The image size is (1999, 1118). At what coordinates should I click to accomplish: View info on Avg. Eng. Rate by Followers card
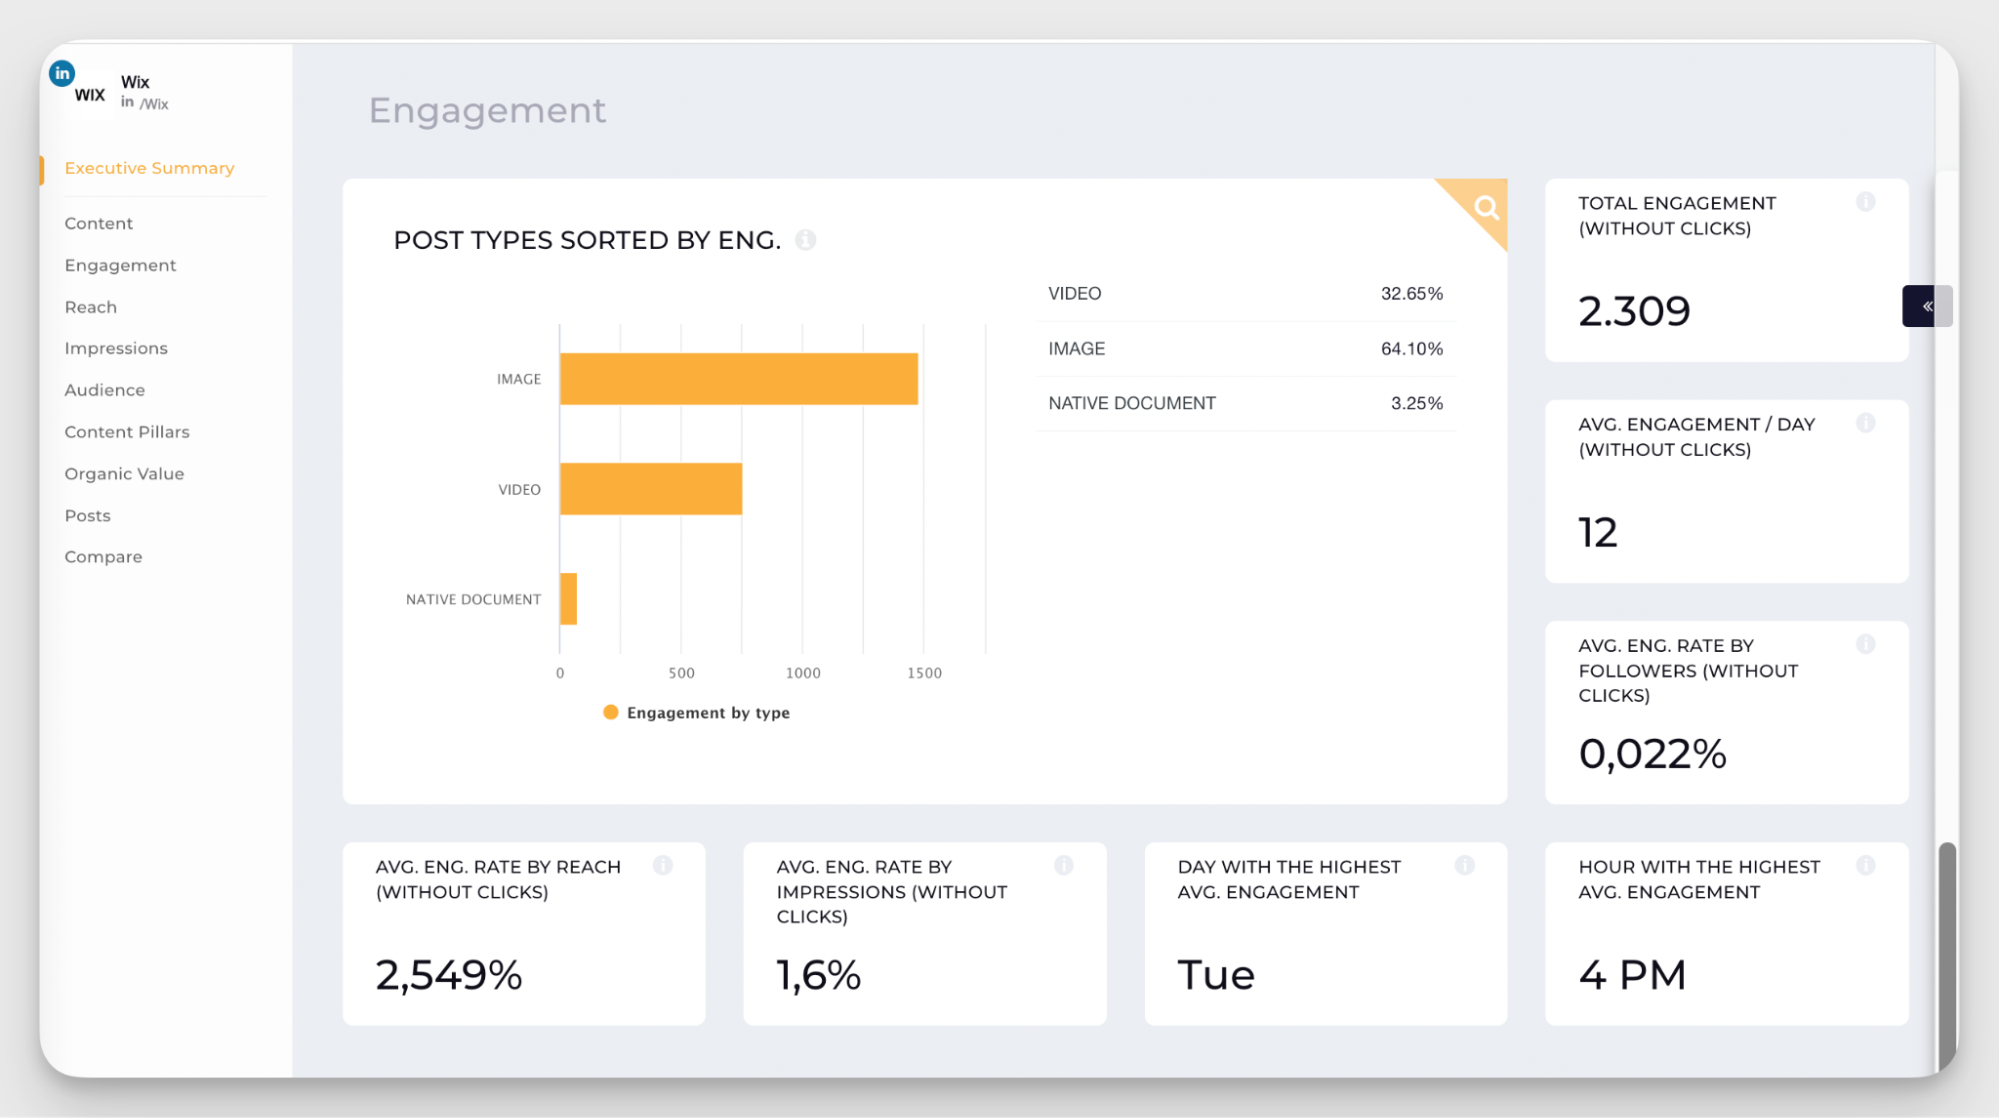1866,644
